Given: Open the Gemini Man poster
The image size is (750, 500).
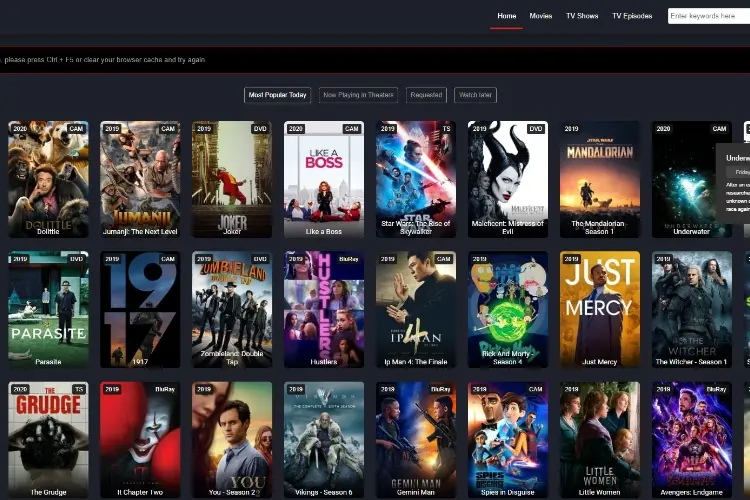Looking at the screenshot, I should [416, 440].
